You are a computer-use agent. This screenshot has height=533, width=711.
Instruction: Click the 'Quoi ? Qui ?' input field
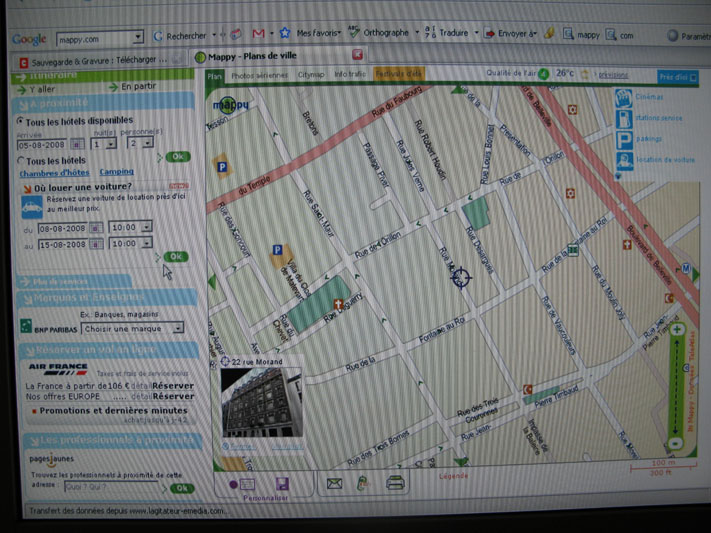click(x=111, y=487)
